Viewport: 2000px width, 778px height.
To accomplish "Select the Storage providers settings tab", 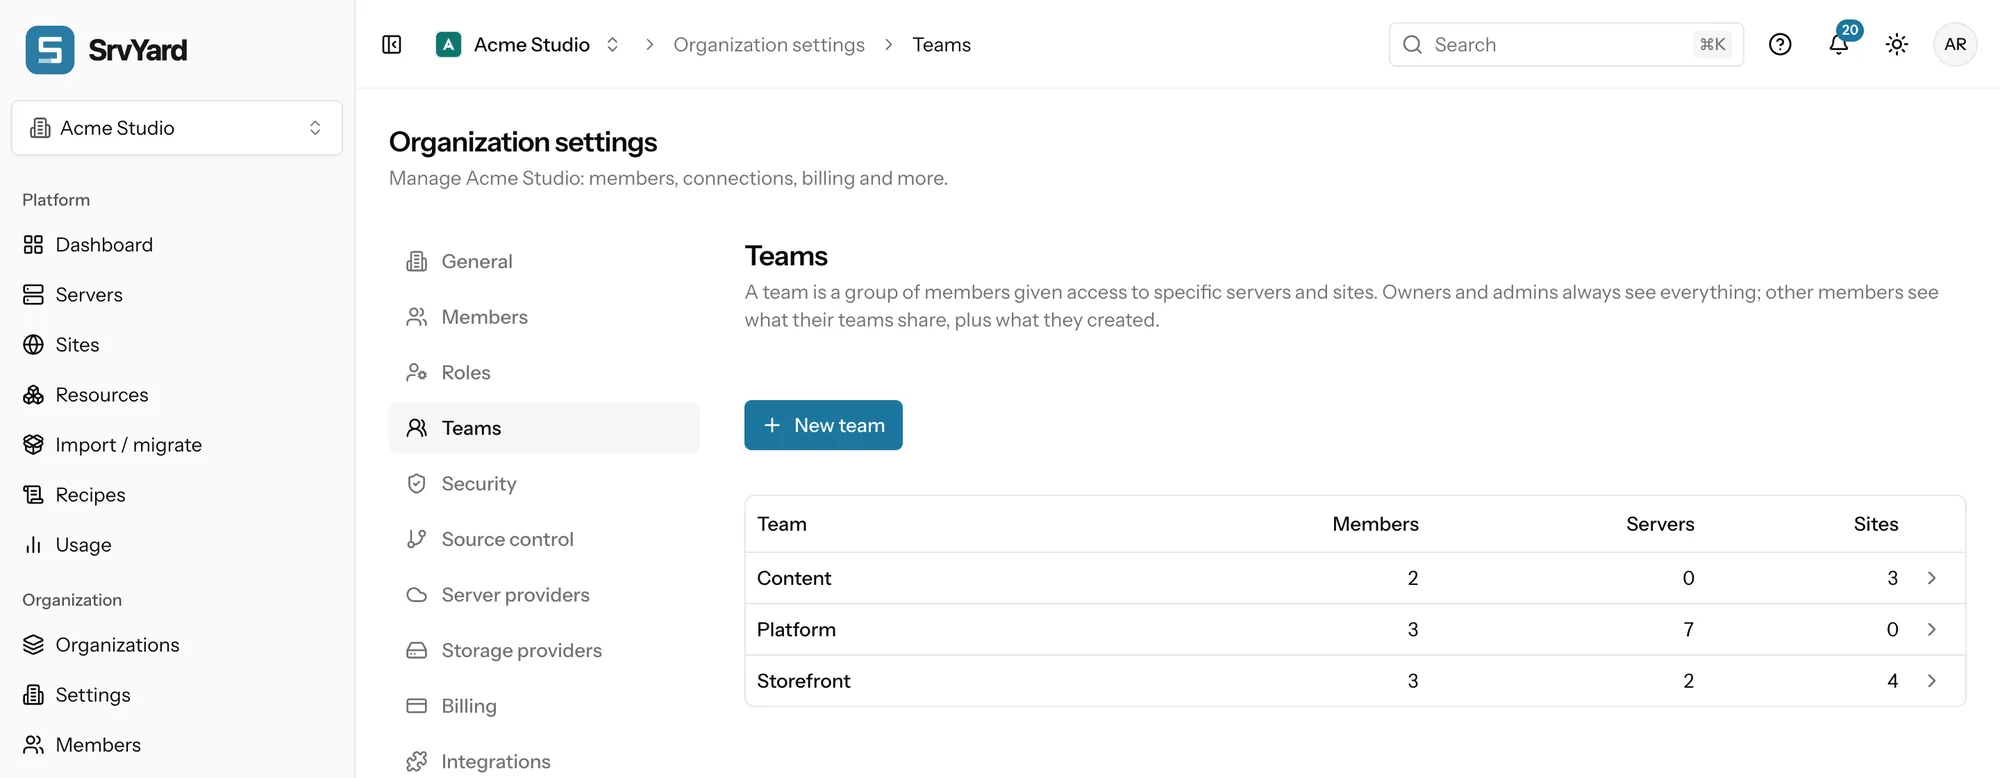I will pos(544,650).
